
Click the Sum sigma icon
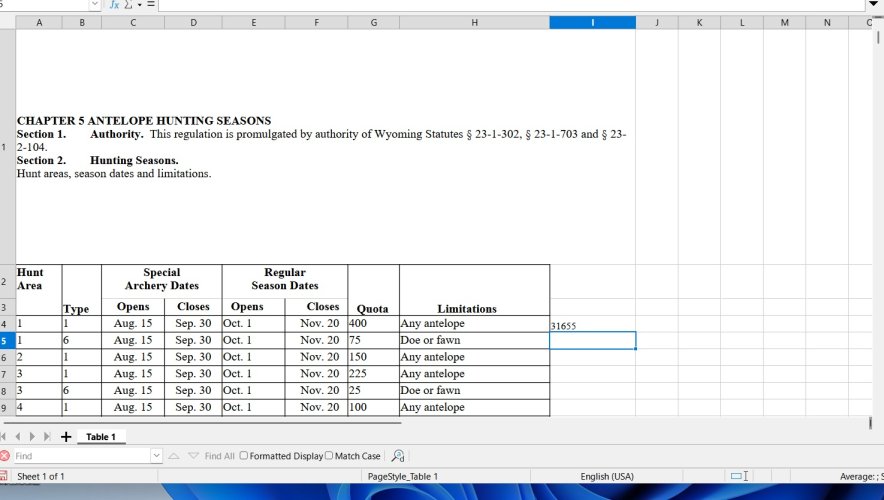coord(128,5)
